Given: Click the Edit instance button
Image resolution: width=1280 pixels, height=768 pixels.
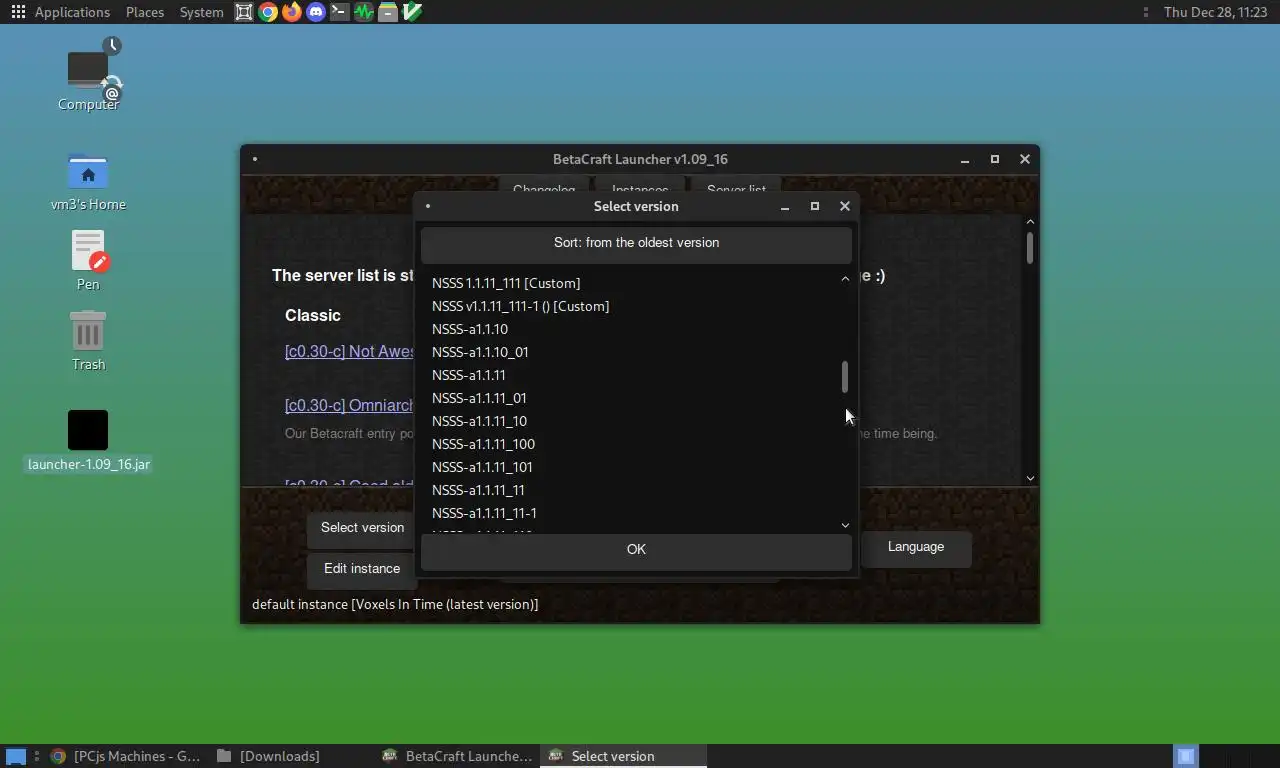Looking at the screenshot, I should point(362,569).
